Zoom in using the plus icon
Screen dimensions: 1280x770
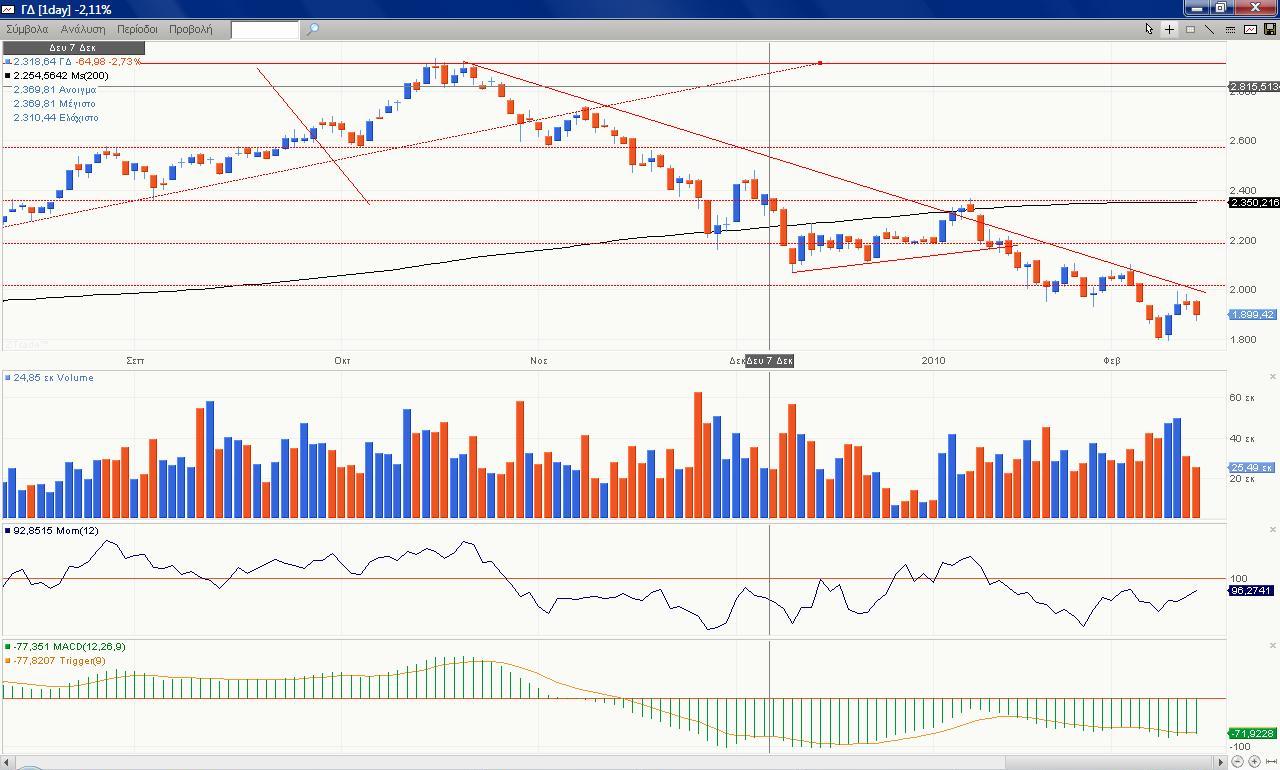click(x=1254, y=762)
